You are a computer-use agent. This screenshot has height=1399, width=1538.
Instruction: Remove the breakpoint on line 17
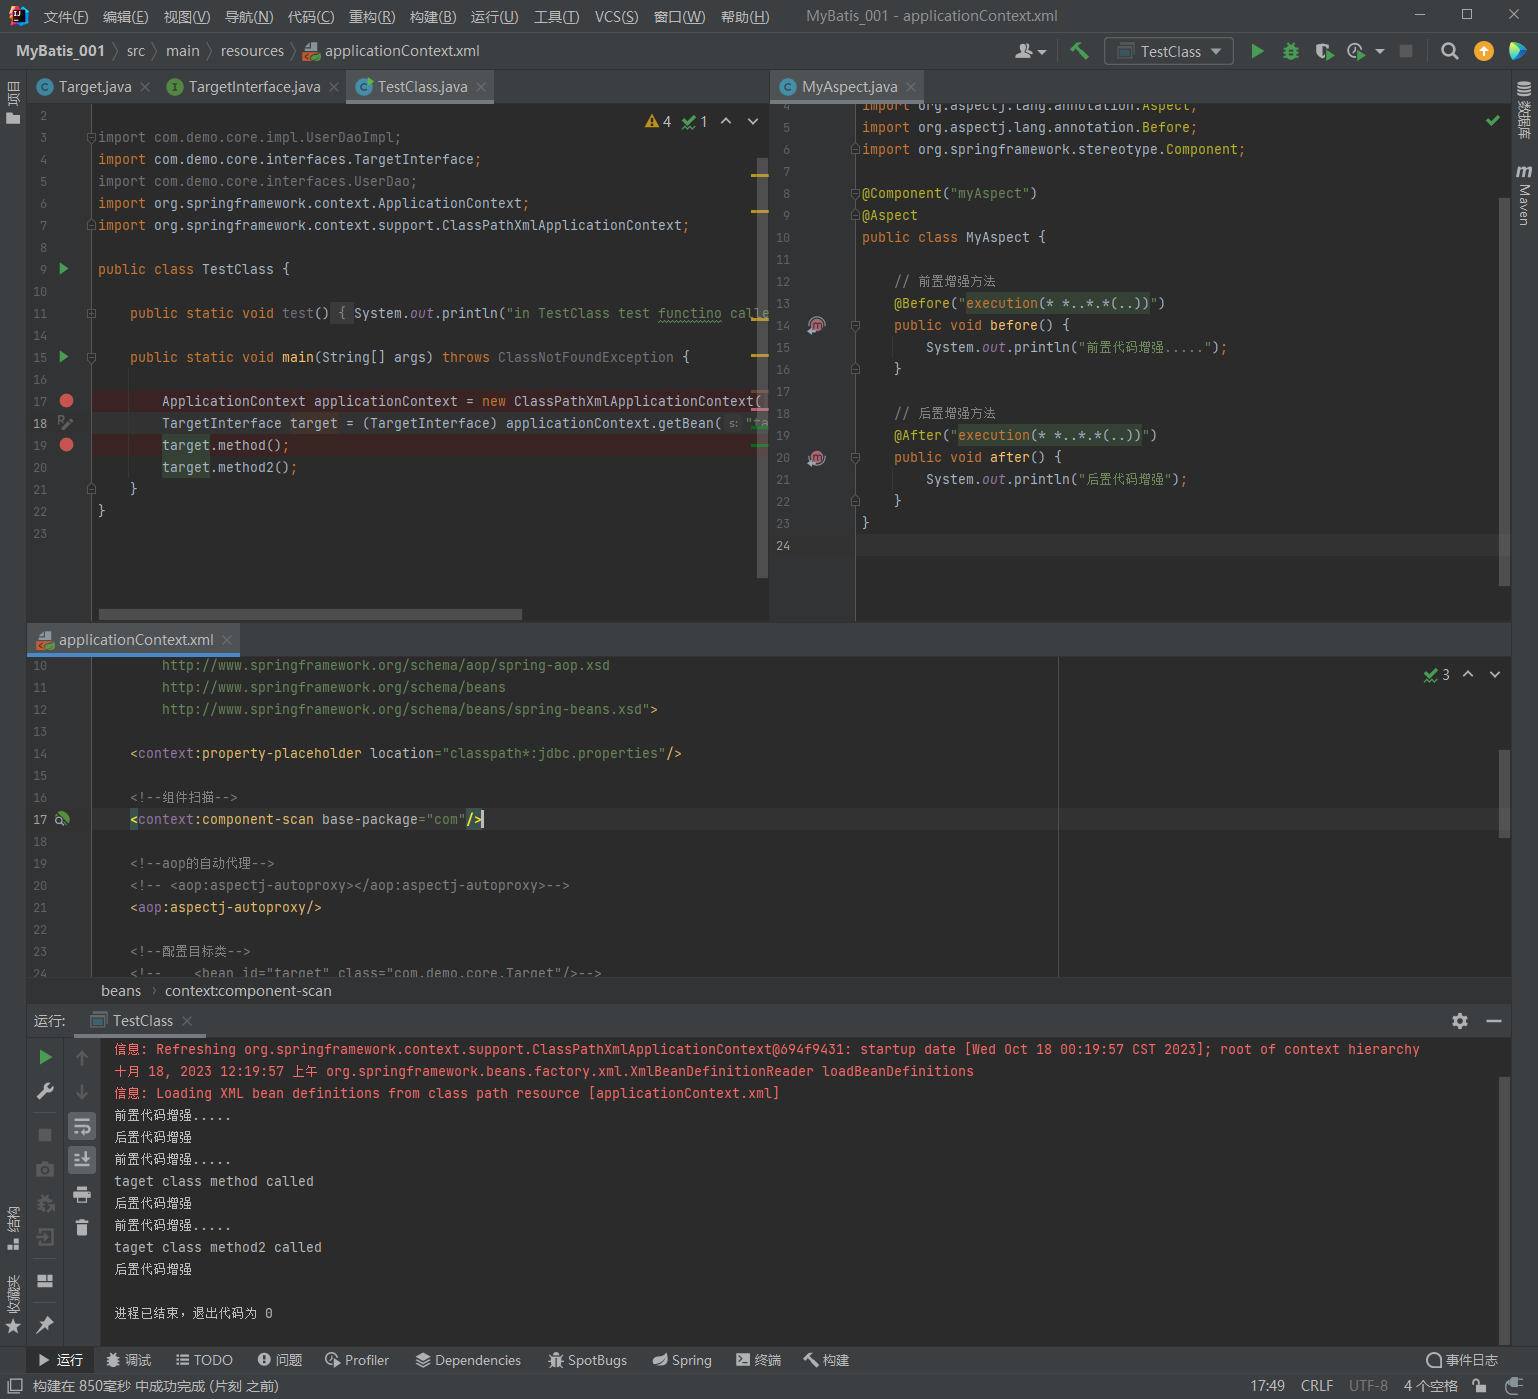[x=66, y=401]
